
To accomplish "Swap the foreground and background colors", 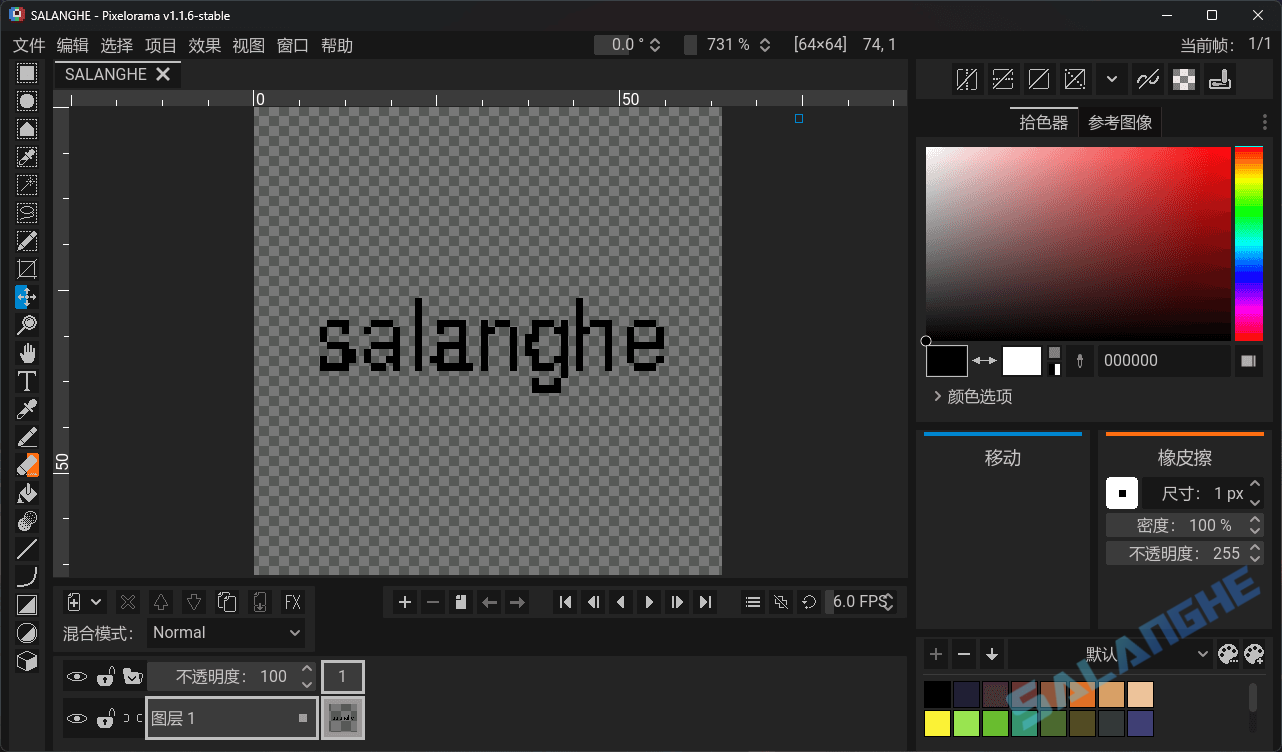I will [x=985, y=361].
